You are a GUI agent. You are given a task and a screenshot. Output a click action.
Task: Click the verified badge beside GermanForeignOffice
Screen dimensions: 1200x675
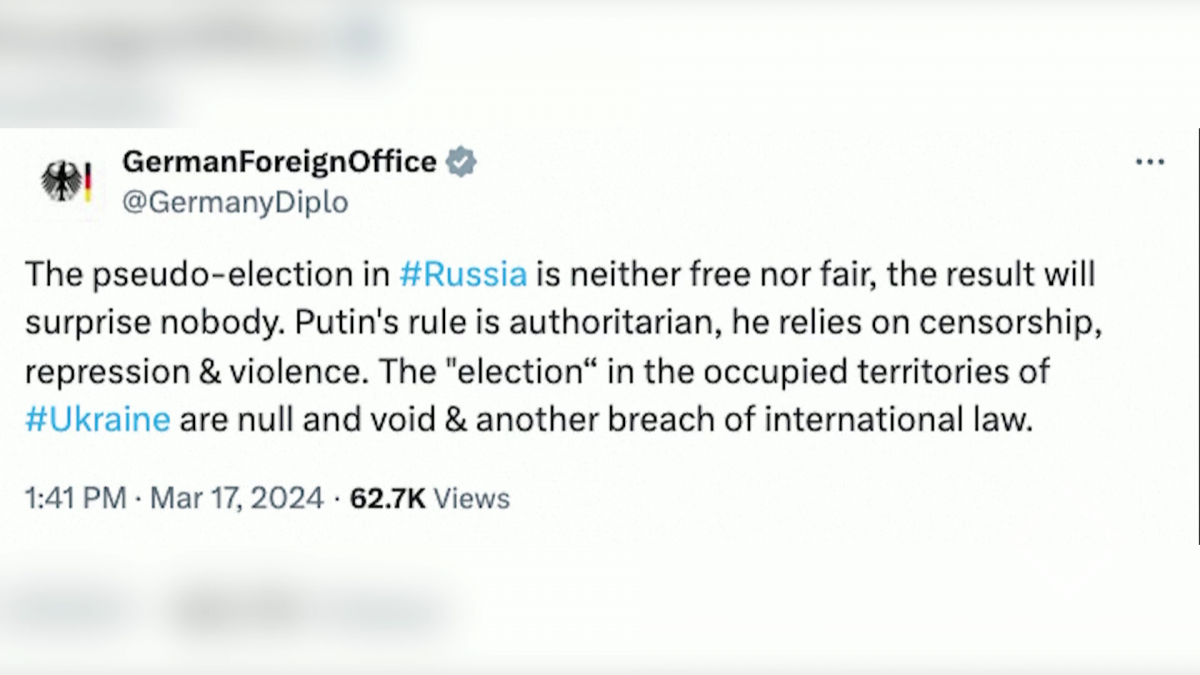461,161
